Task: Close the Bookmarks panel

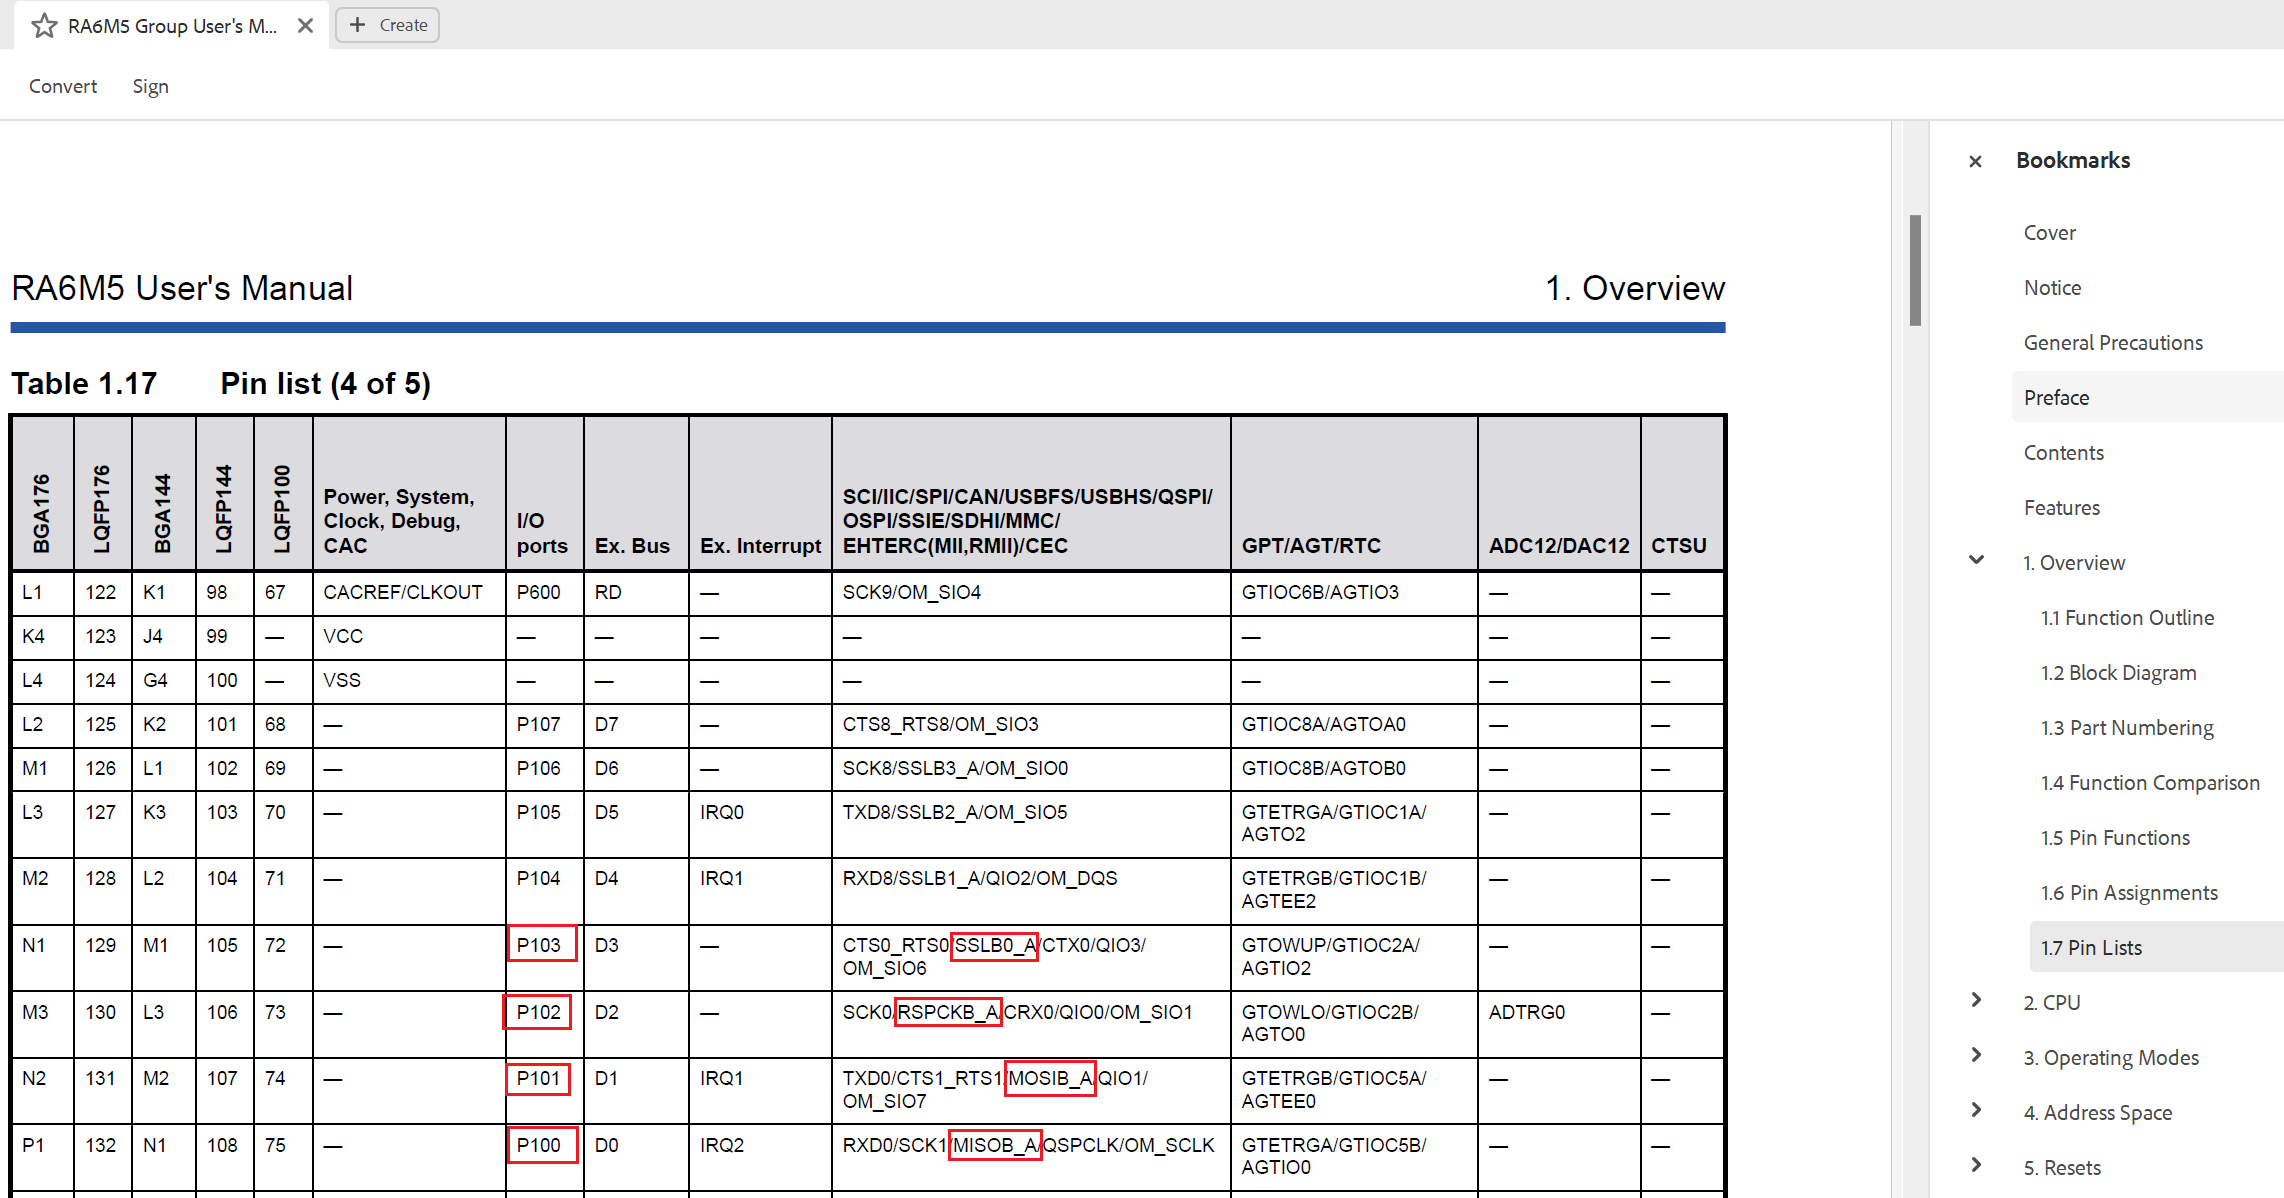Action: 1975,161
